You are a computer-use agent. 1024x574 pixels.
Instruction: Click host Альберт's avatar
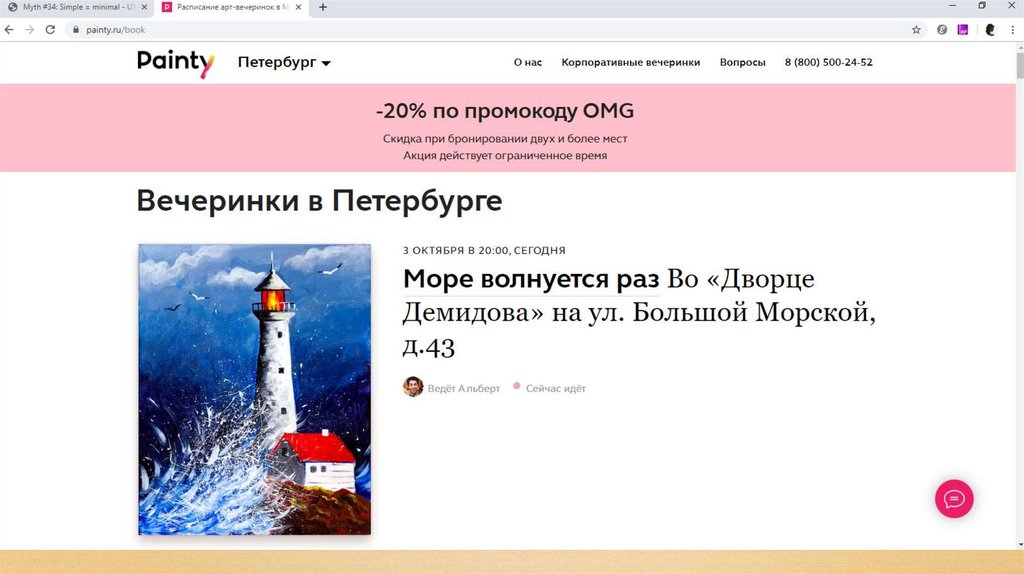tap(413, 387)
